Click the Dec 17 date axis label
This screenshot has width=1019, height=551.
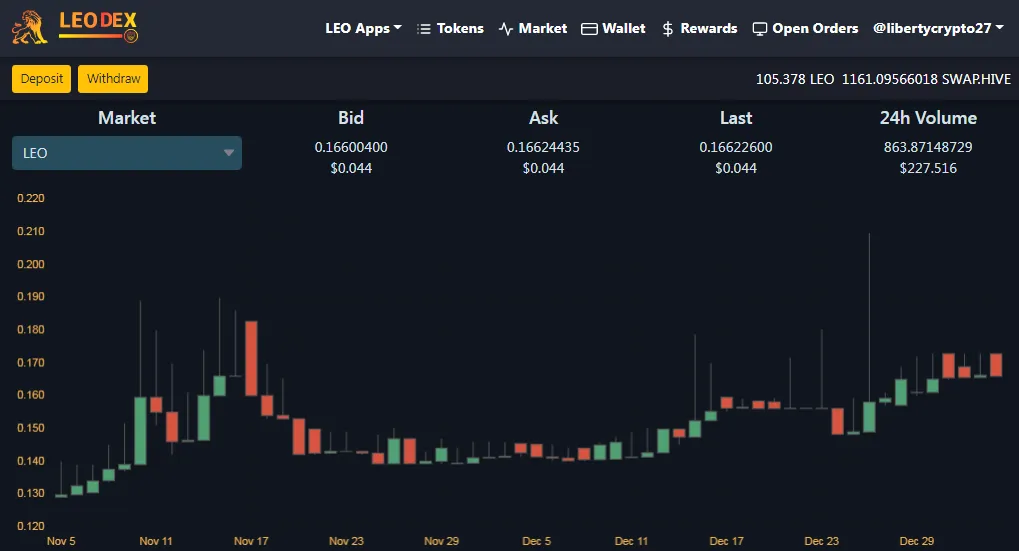pos(727,541)
